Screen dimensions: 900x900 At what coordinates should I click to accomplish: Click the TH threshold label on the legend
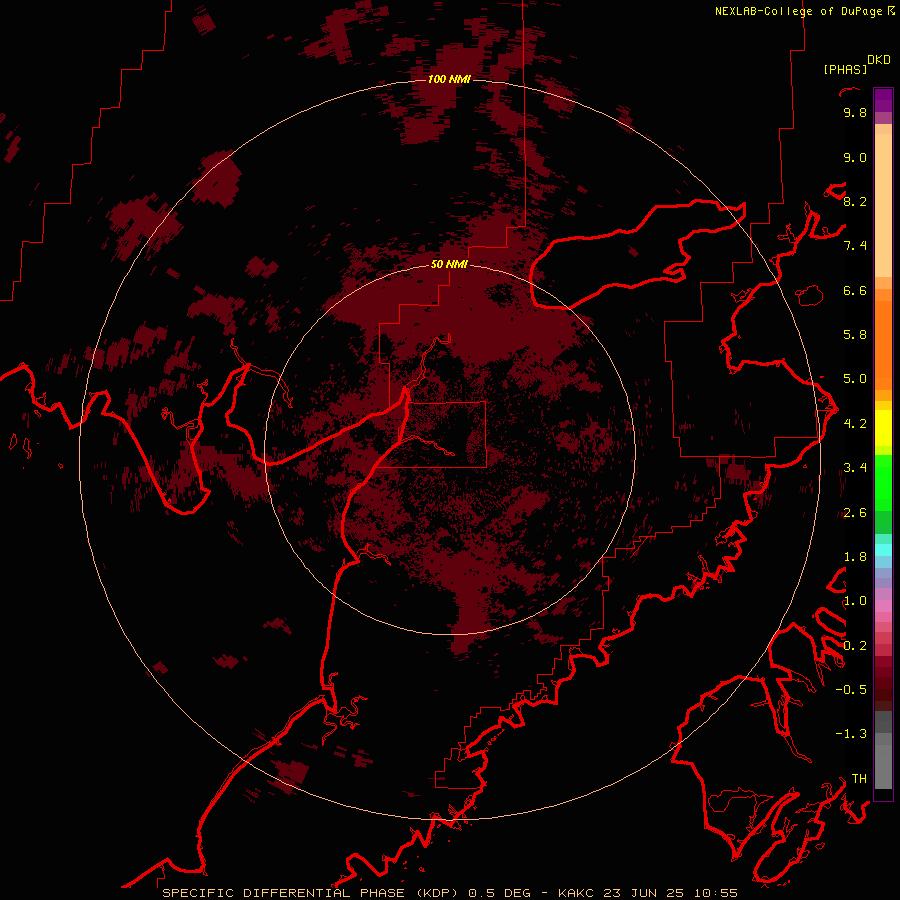[859, 779]
